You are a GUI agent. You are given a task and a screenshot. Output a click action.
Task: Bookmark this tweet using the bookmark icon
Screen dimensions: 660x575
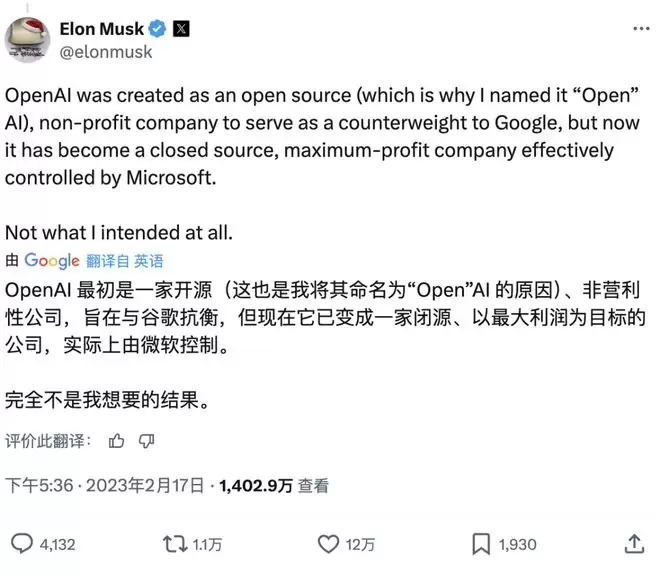point(481,544)
